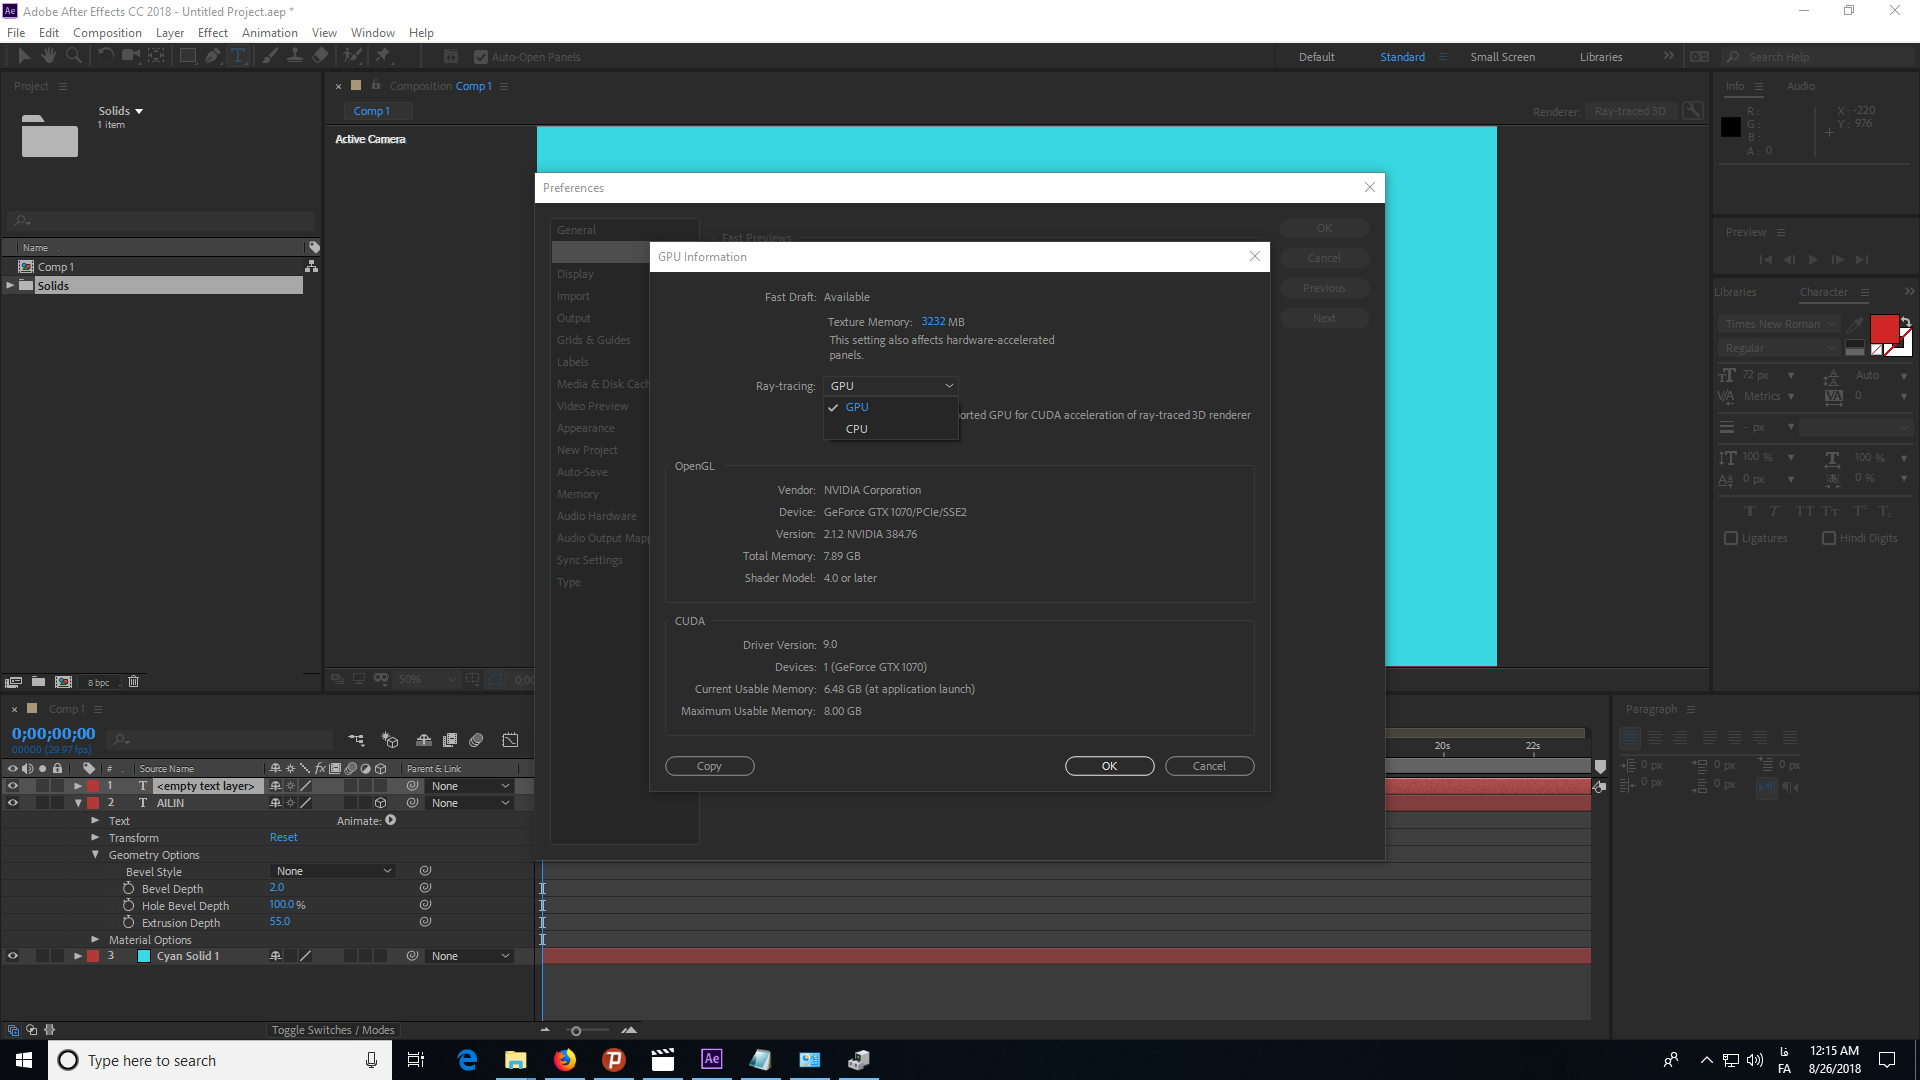The height and width of the screenshot is (1080, 1920).
Task: Open renderer options wrench icon
Action: [x=1692, y=111]
